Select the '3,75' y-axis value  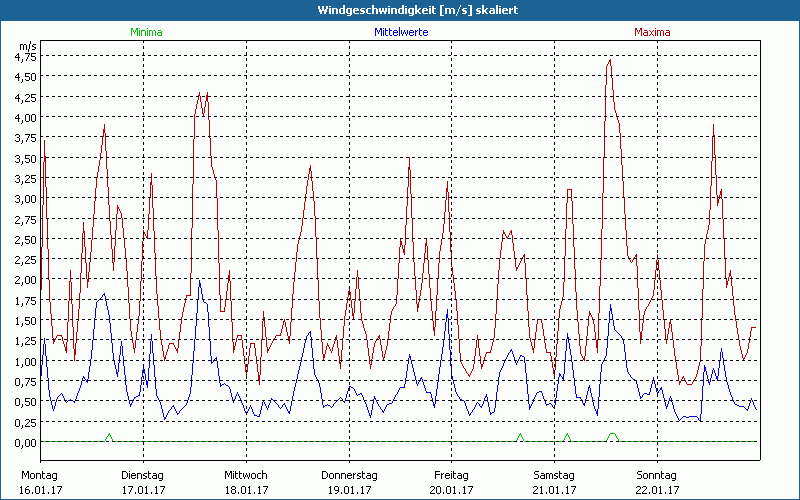[x=26, y=138]
